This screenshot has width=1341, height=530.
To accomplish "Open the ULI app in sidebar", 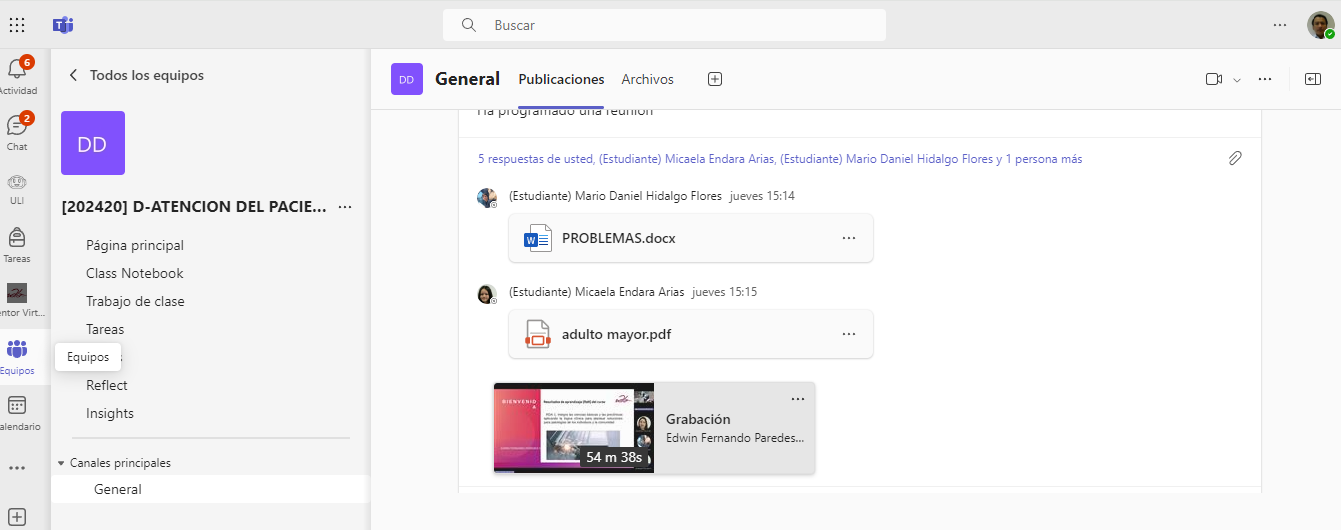I will [x=17, y=183].
